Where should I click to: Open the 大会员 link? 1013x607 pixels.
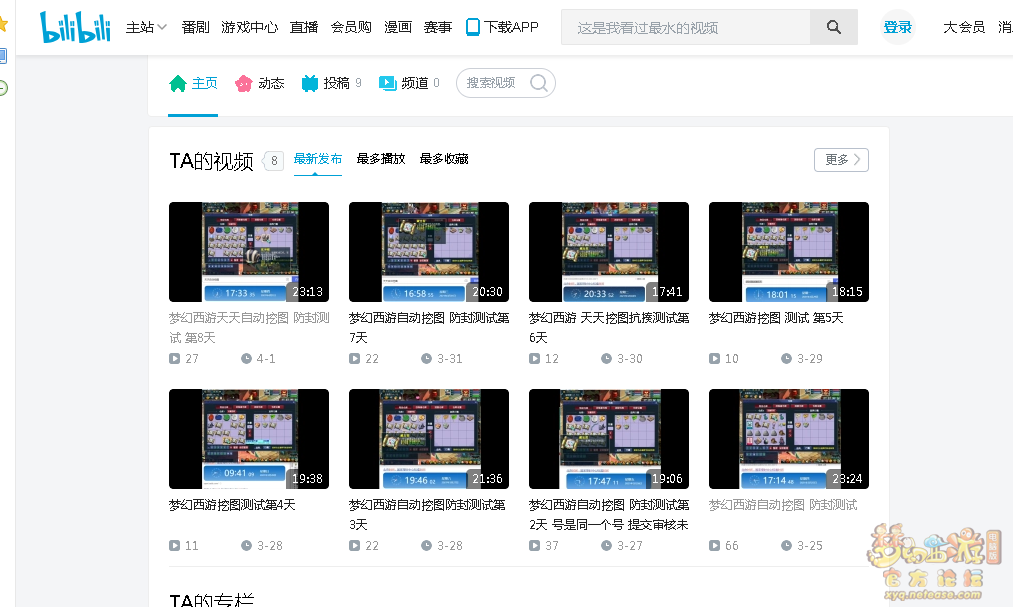click(964, 27)
